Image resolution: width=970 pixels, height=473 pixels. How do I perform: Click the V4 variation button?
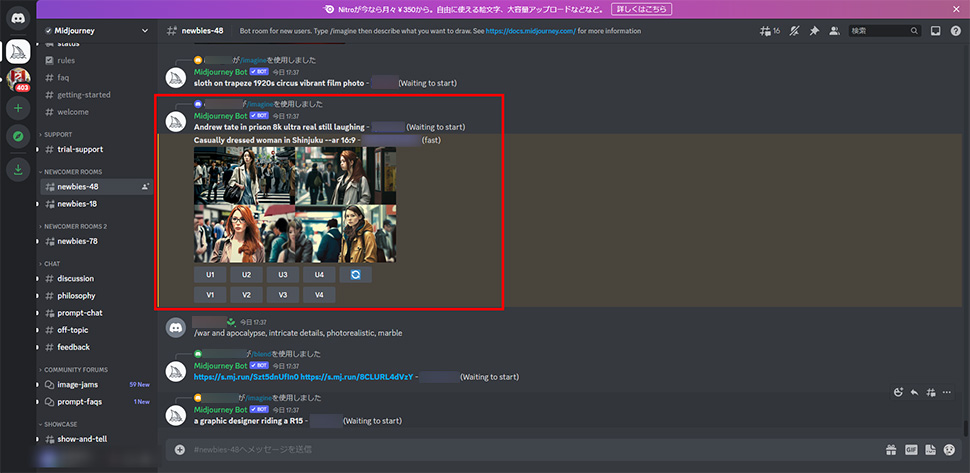[319, 295]
